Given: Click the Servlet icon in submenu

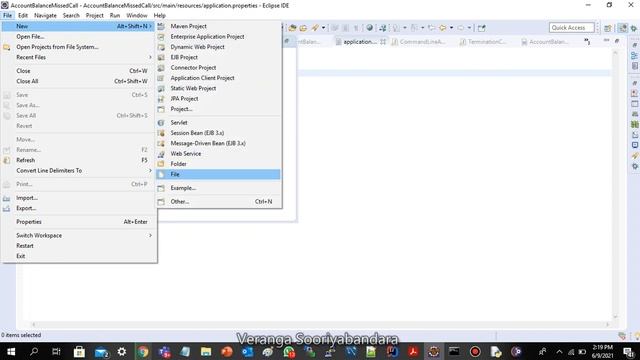Looking at the screenshot, I should pos(161,122).
